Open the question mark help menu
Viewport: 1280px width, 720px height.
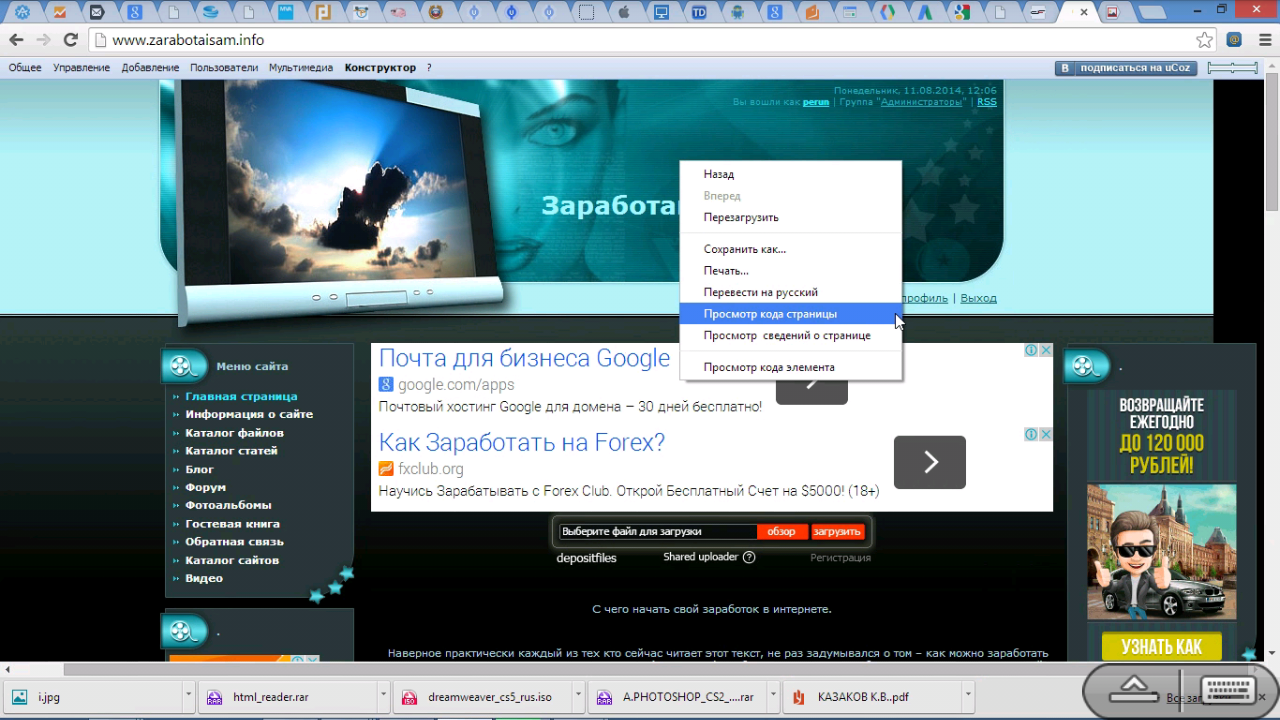point(429,68)
